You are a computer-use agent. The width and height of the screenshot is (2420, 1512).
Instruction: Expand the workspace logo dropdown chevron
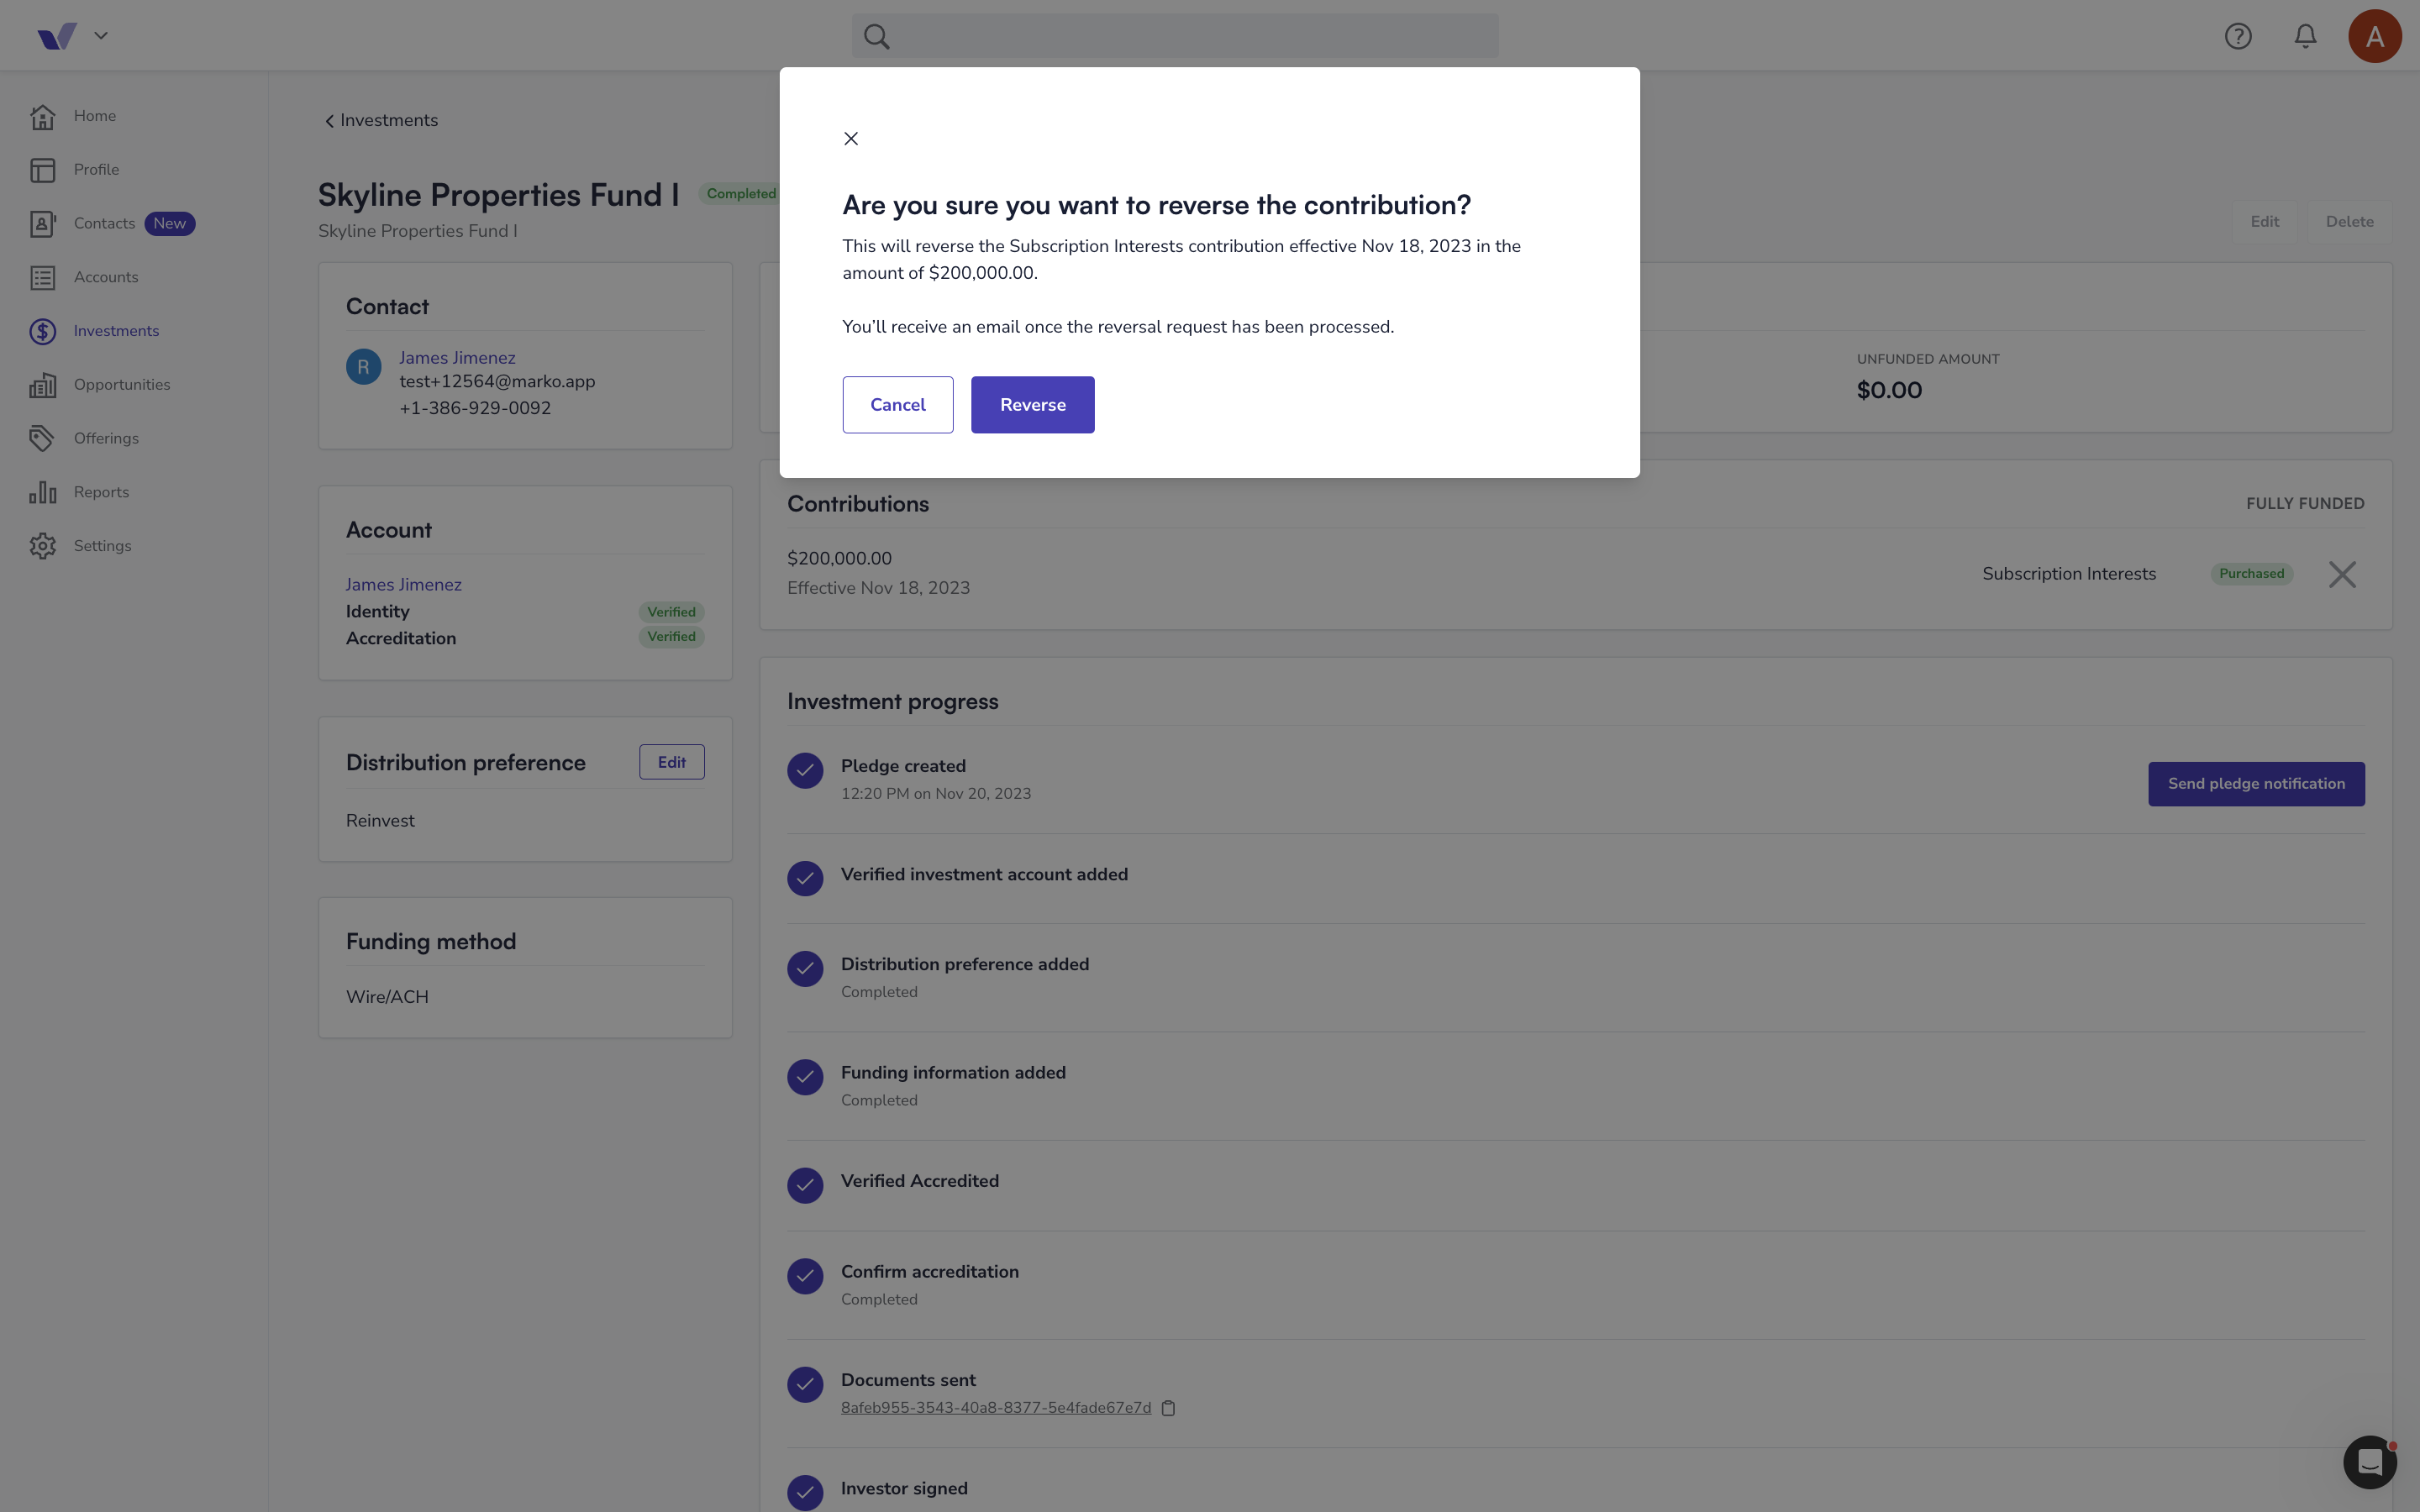101,35
